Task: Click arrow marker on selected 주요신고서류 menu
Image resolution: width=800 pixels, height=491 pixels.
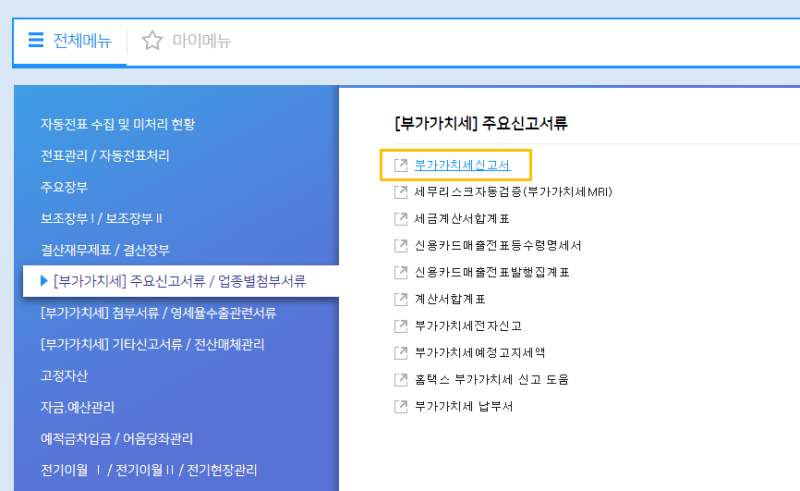Action: (44, 281)
